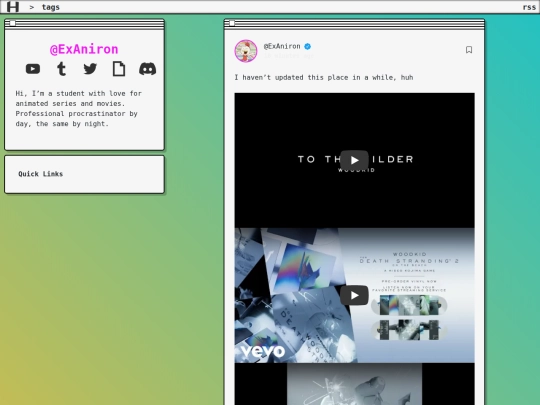This screenshot has height=405, width=540.
Task: Open the post timestamp under the author name
Action: click(x=289, y=55)
